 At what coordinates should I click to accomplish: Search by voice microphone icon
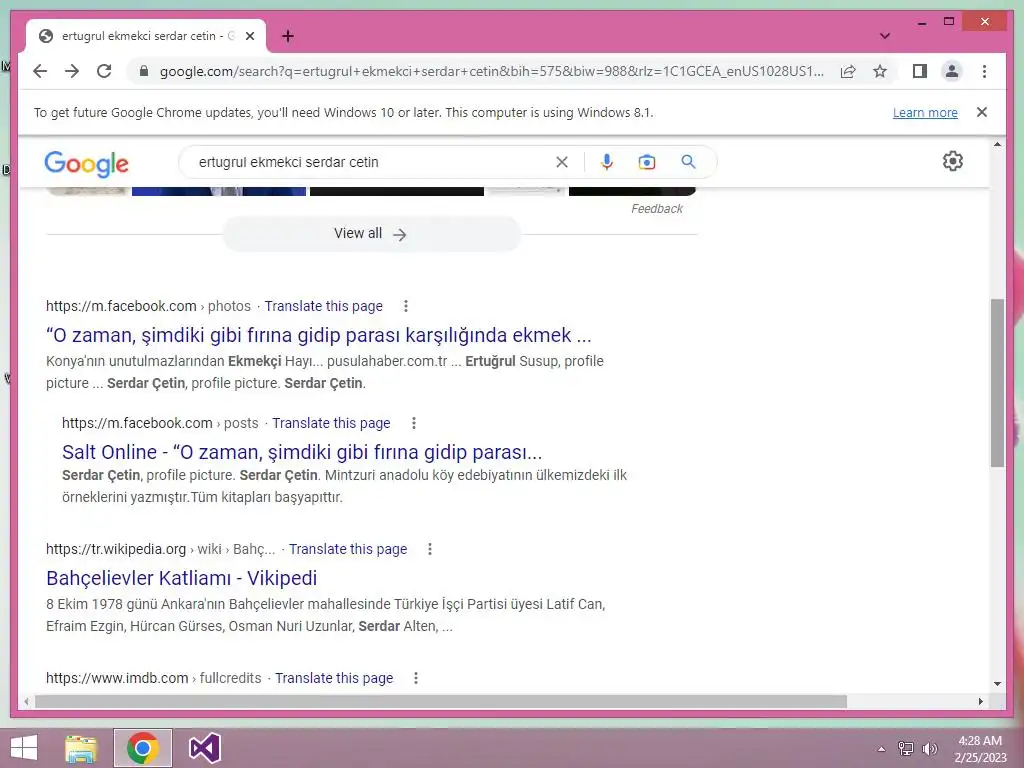tap(607, 162)
